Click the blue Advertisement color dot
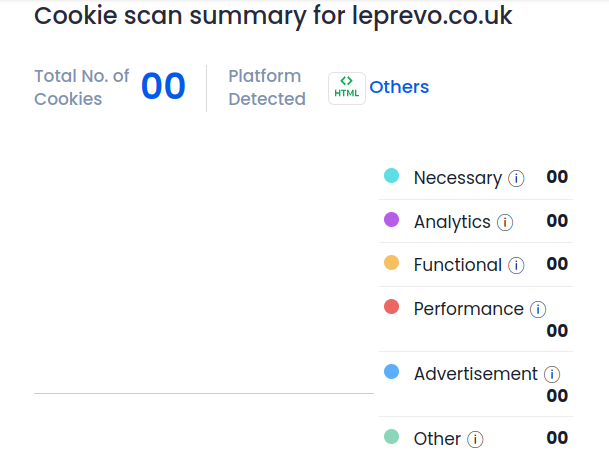 coord(392,372)
